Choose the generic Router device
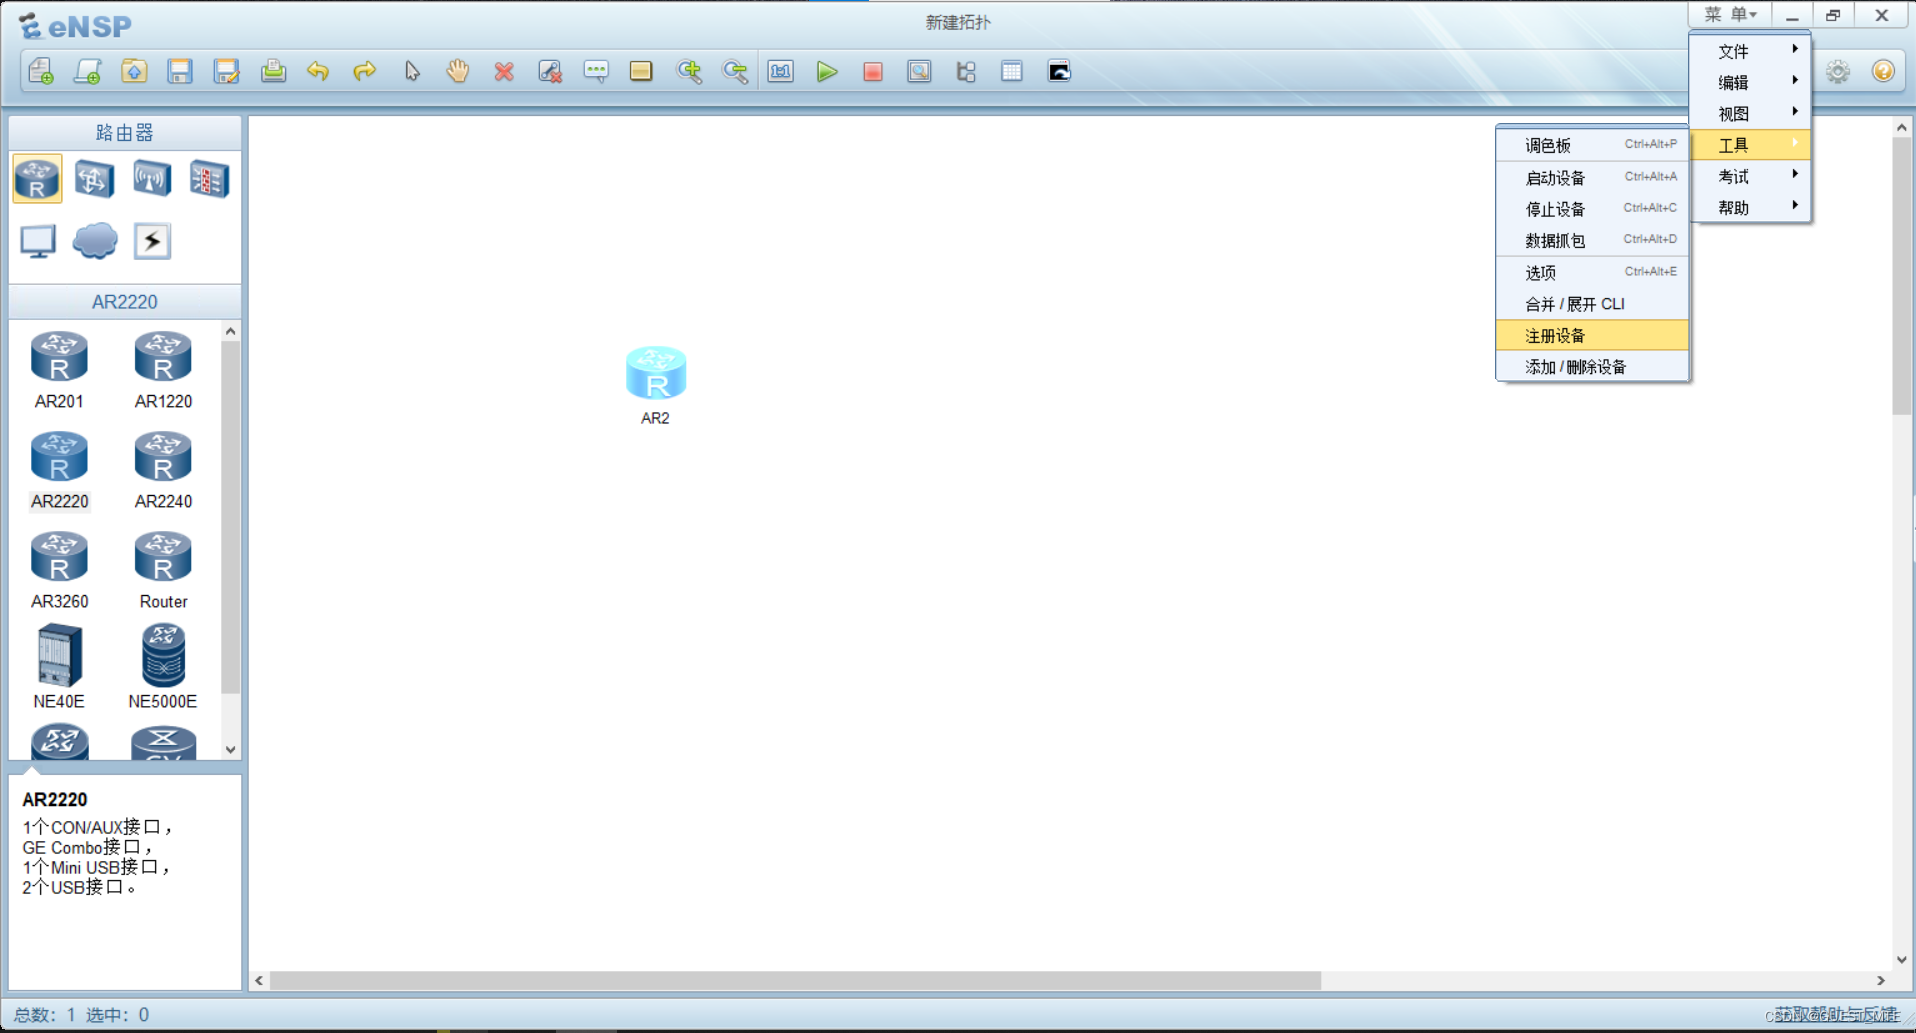 (x=163, y=571)
